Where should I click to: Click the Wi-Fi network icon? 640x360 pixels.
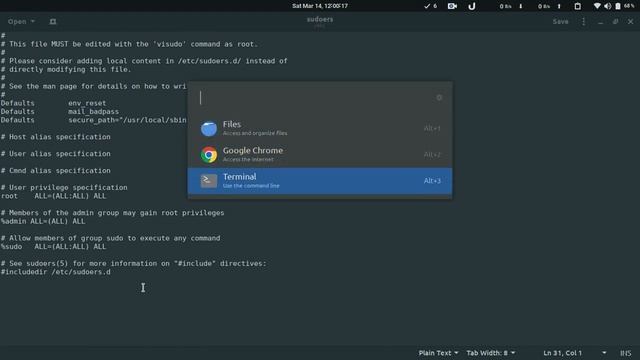coord(597,6)
